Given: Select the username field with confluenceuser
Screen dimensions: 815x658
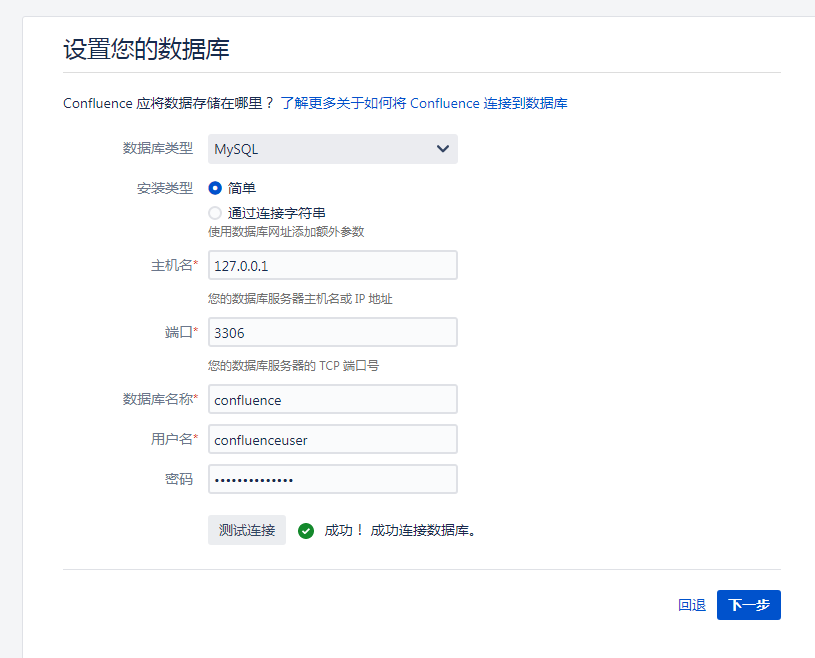Looking at the screenshot, I should (x=332, y=439).
